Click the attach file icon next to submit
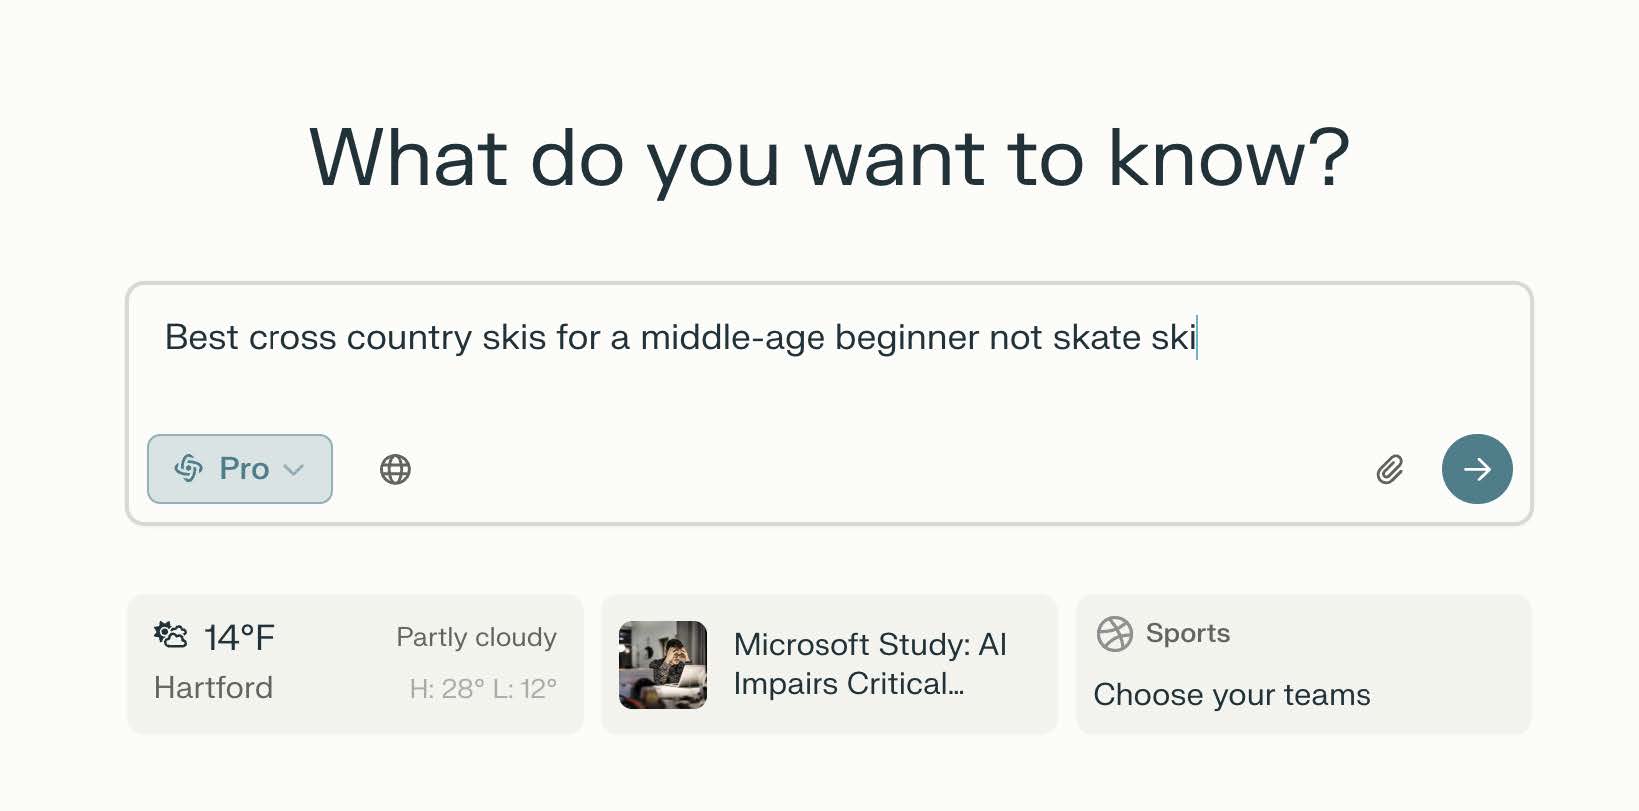This screenshot has width=1639, height=811. (x=1389, y=469)
